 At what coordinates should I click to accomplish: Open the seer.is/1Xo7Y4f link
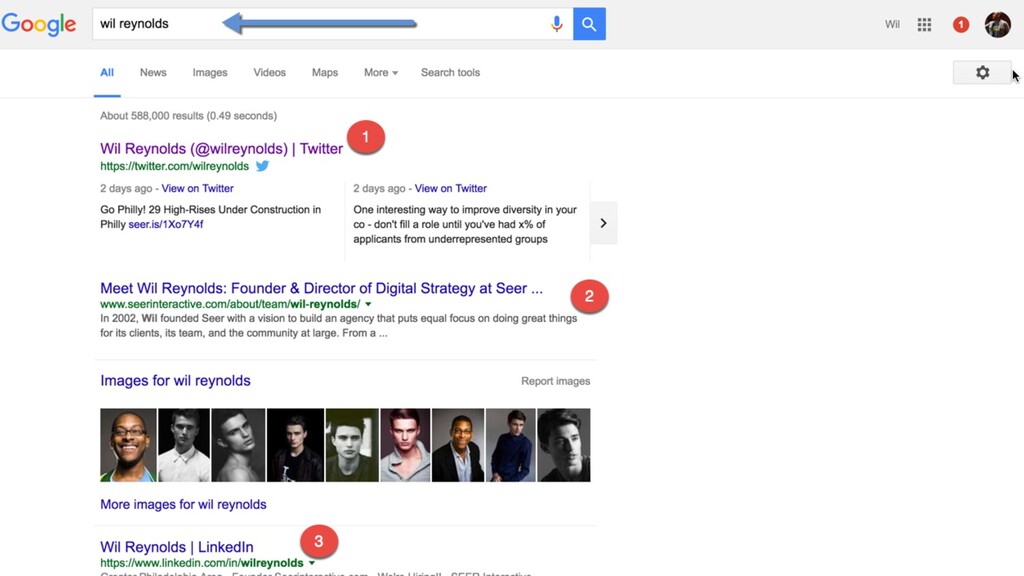[x=166, y=224]
